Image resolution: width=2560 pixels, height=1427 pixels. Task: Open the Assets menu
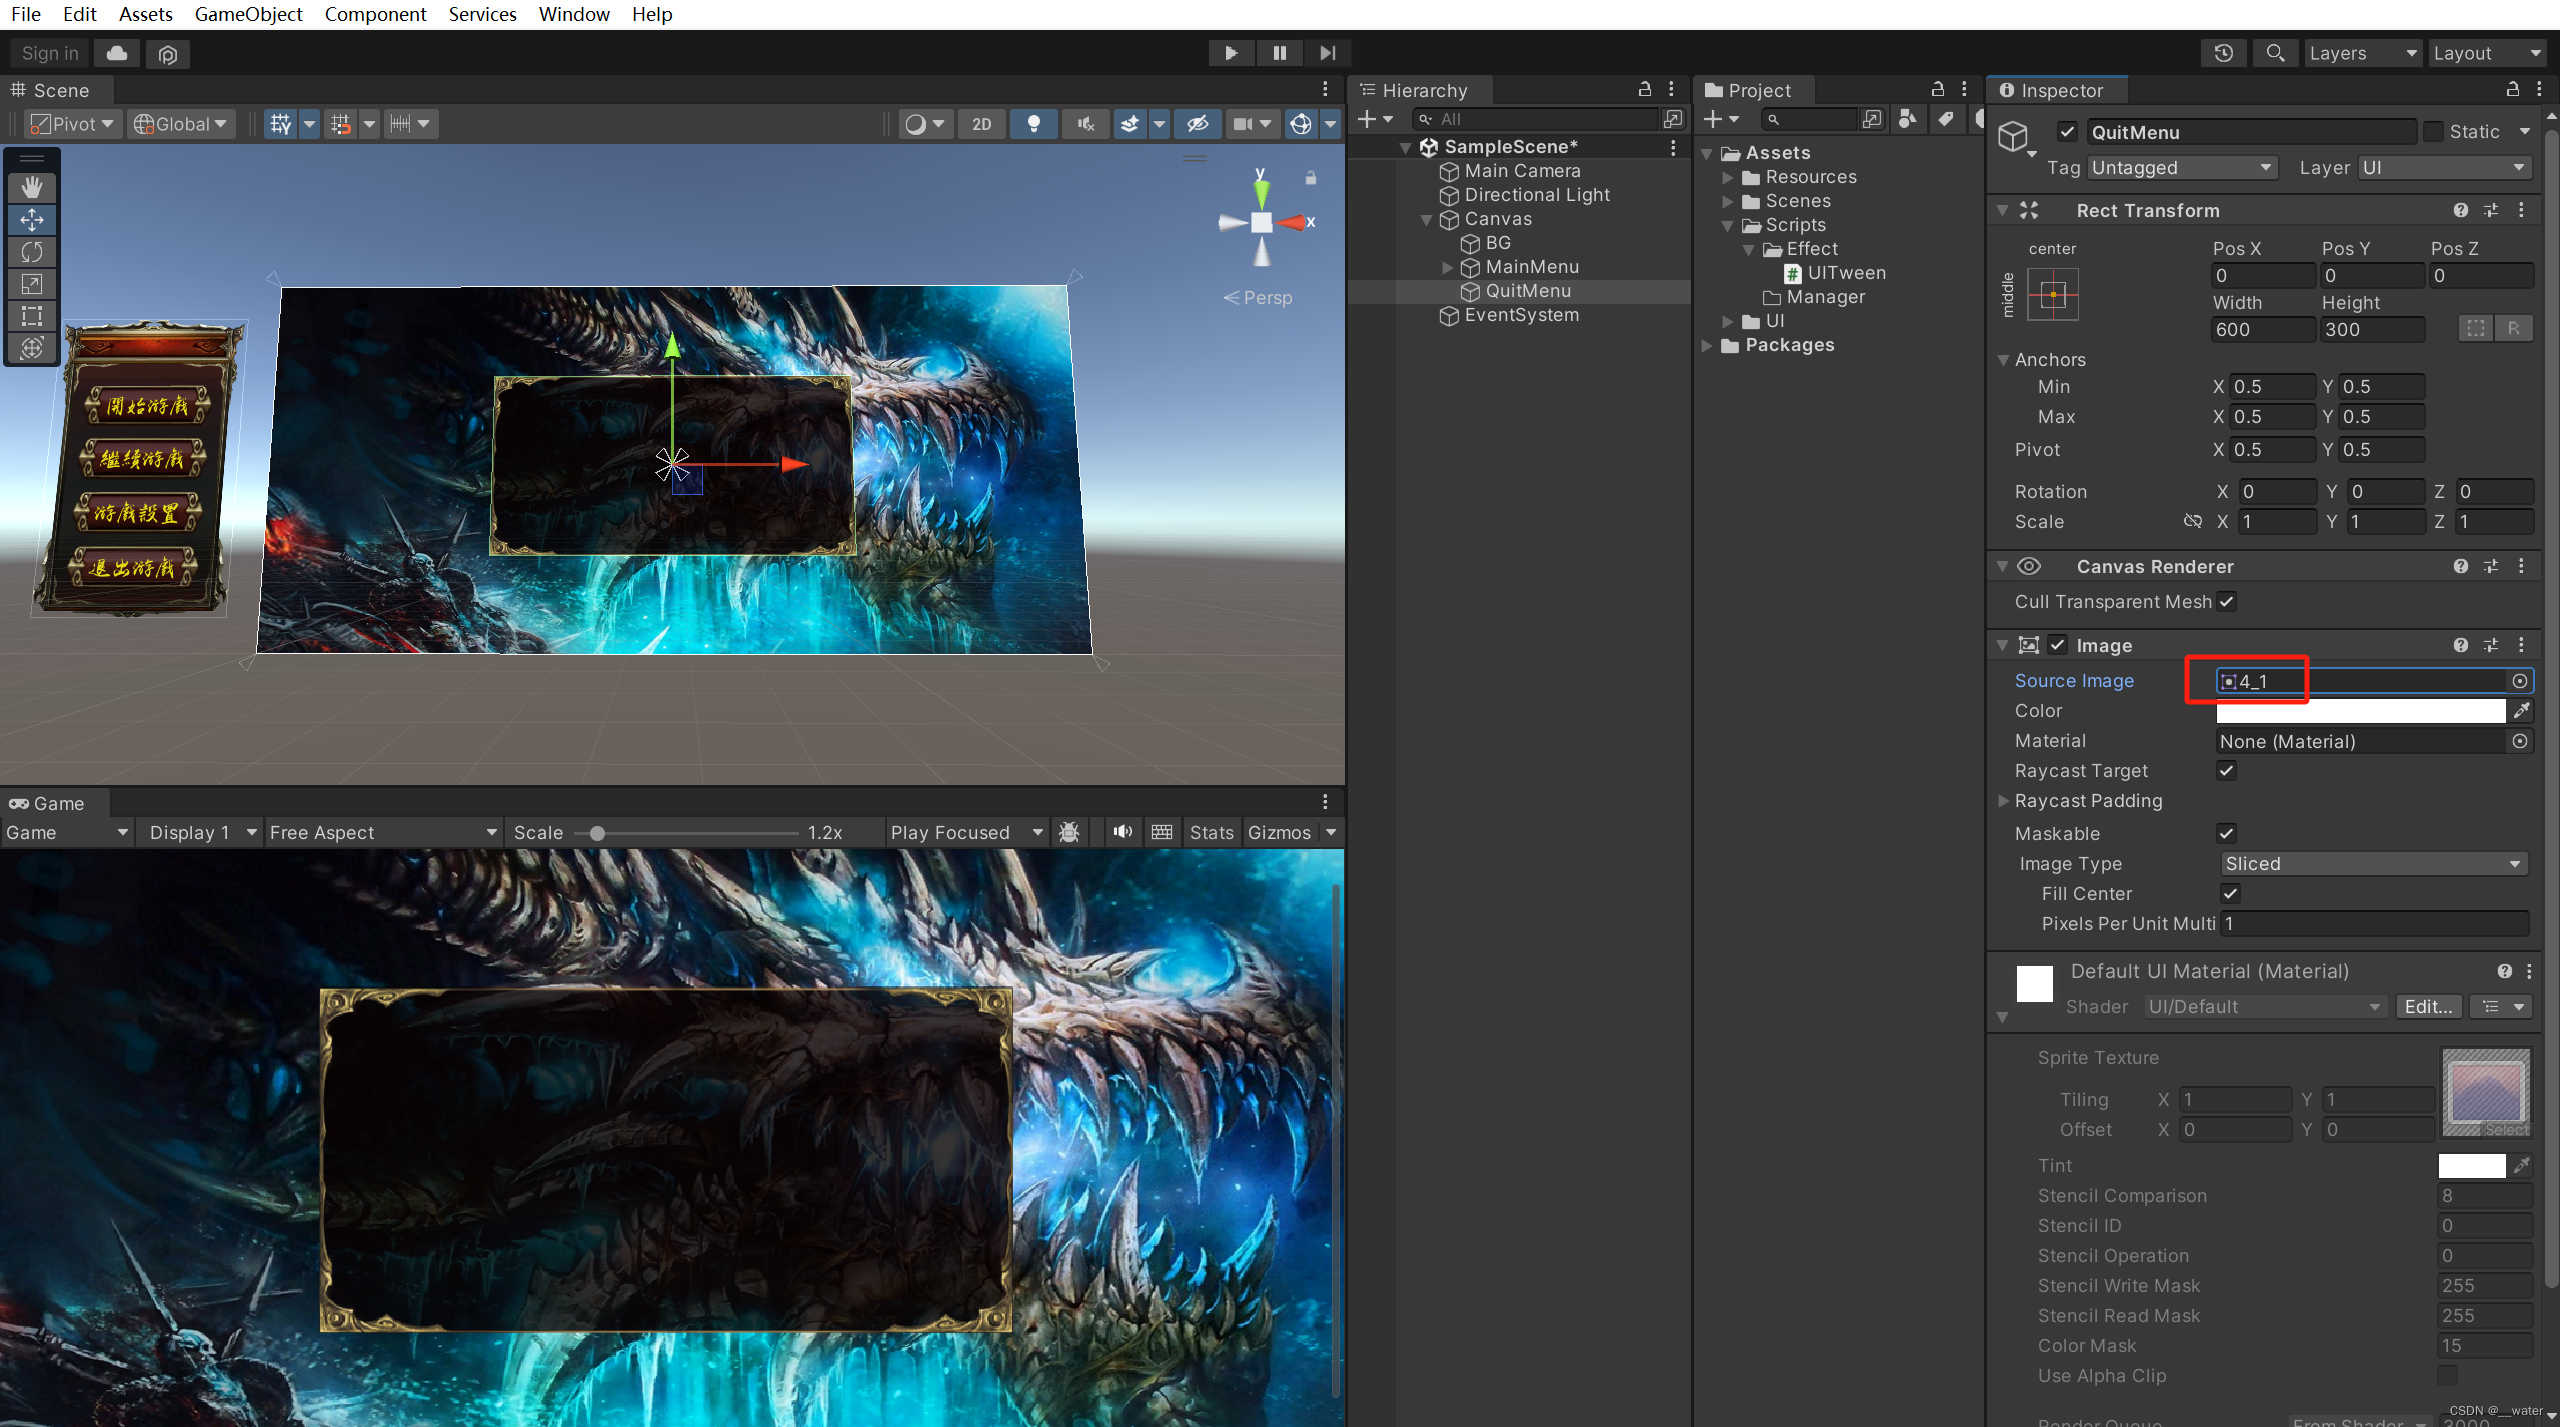coord(146,14)
